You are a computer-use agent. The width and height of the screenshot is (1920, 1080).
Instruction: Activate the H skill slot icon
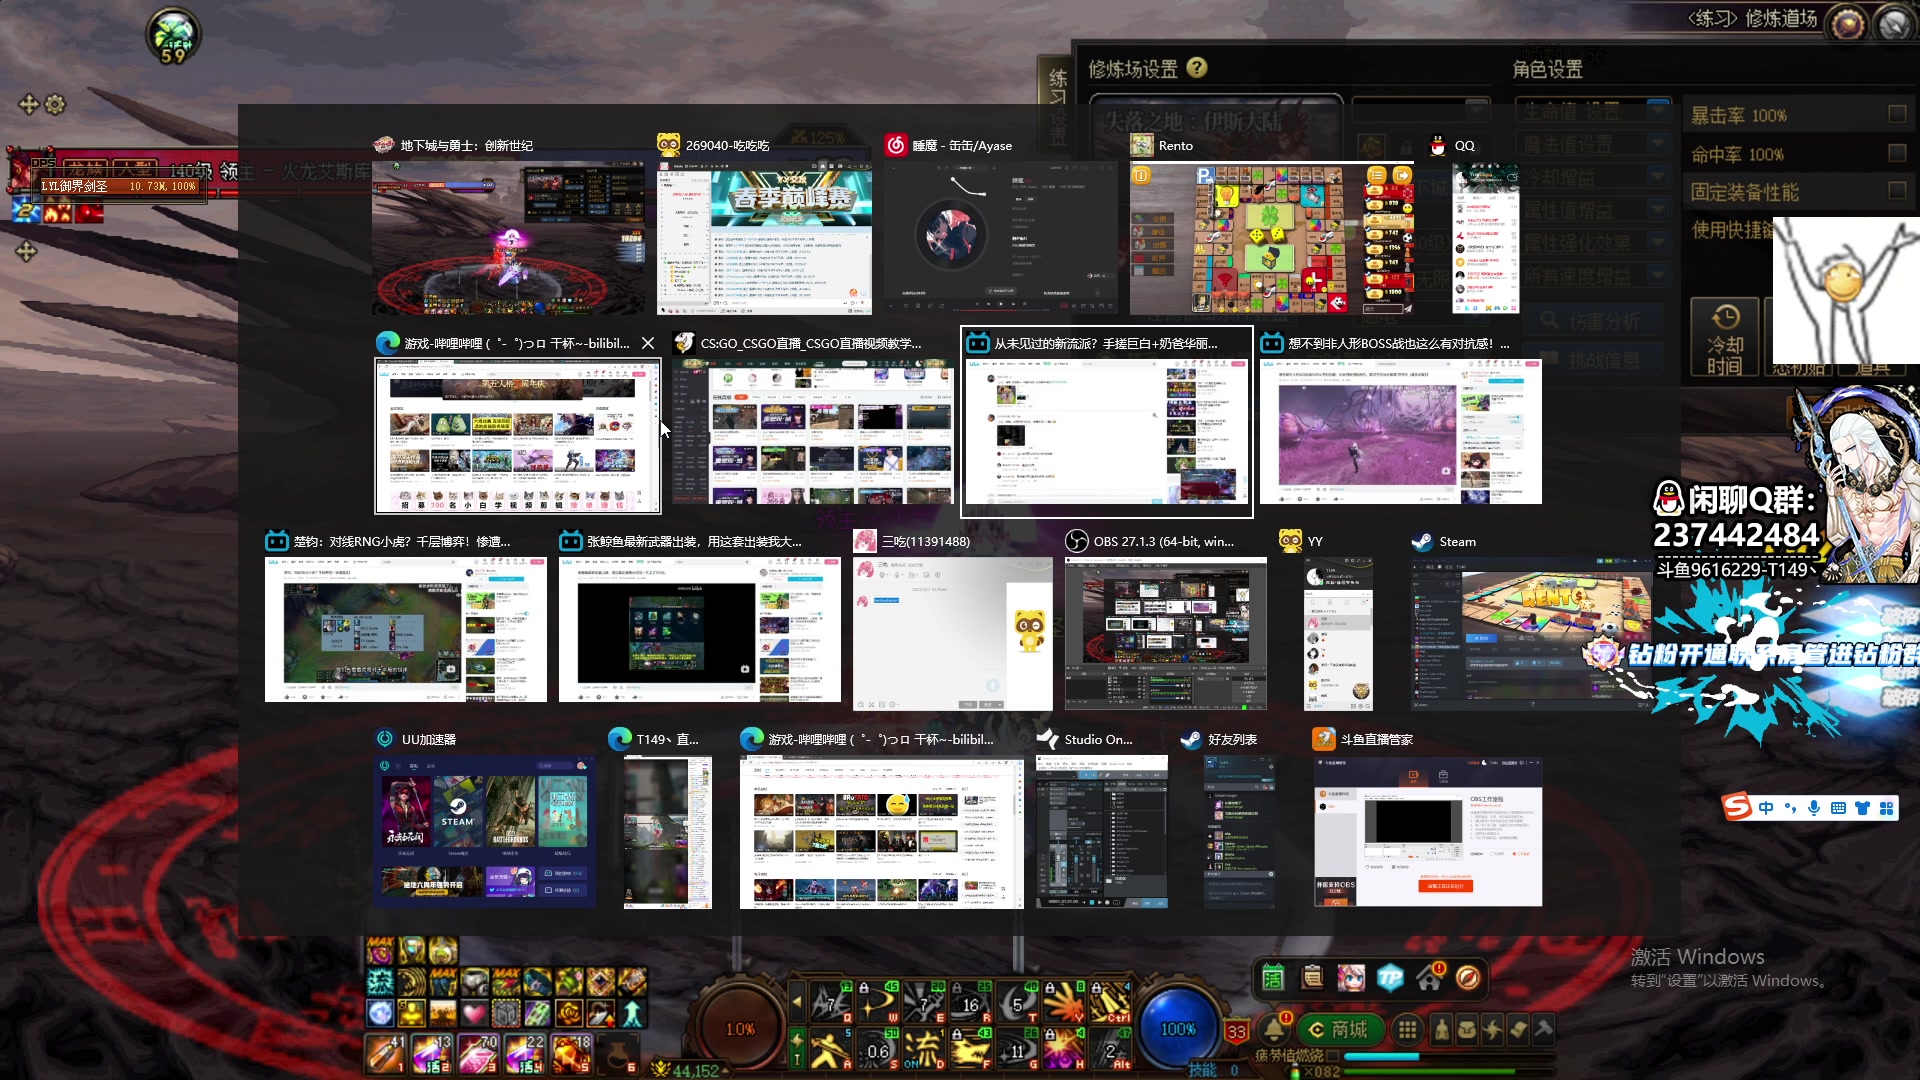tap(1064, 1049)
